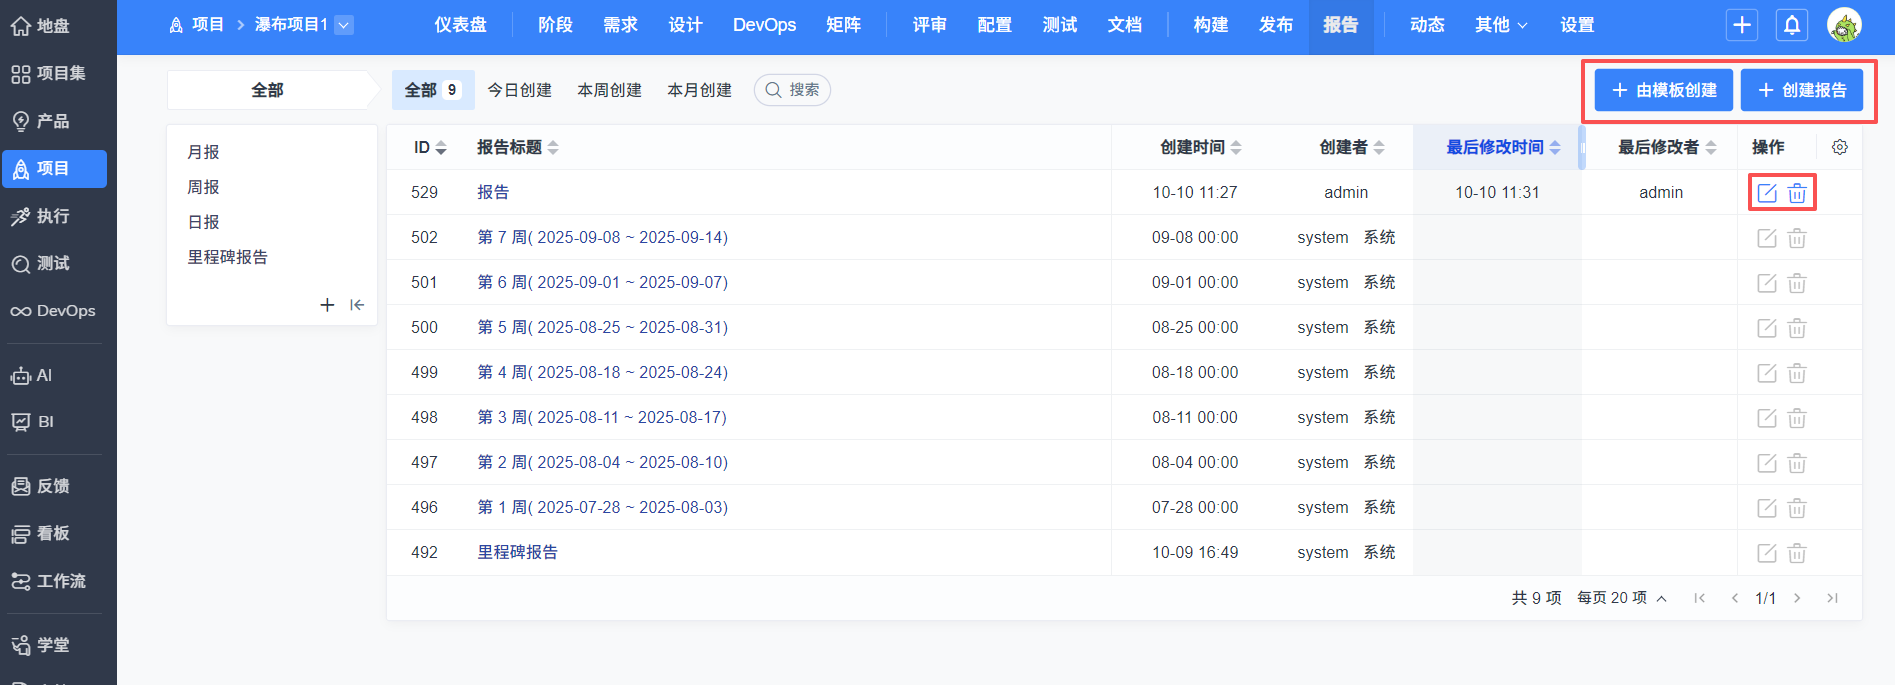The width and height of the screenshot is (1895, 685).
Task: Select the 本周创建 filter tab
Action: [609, 90]
